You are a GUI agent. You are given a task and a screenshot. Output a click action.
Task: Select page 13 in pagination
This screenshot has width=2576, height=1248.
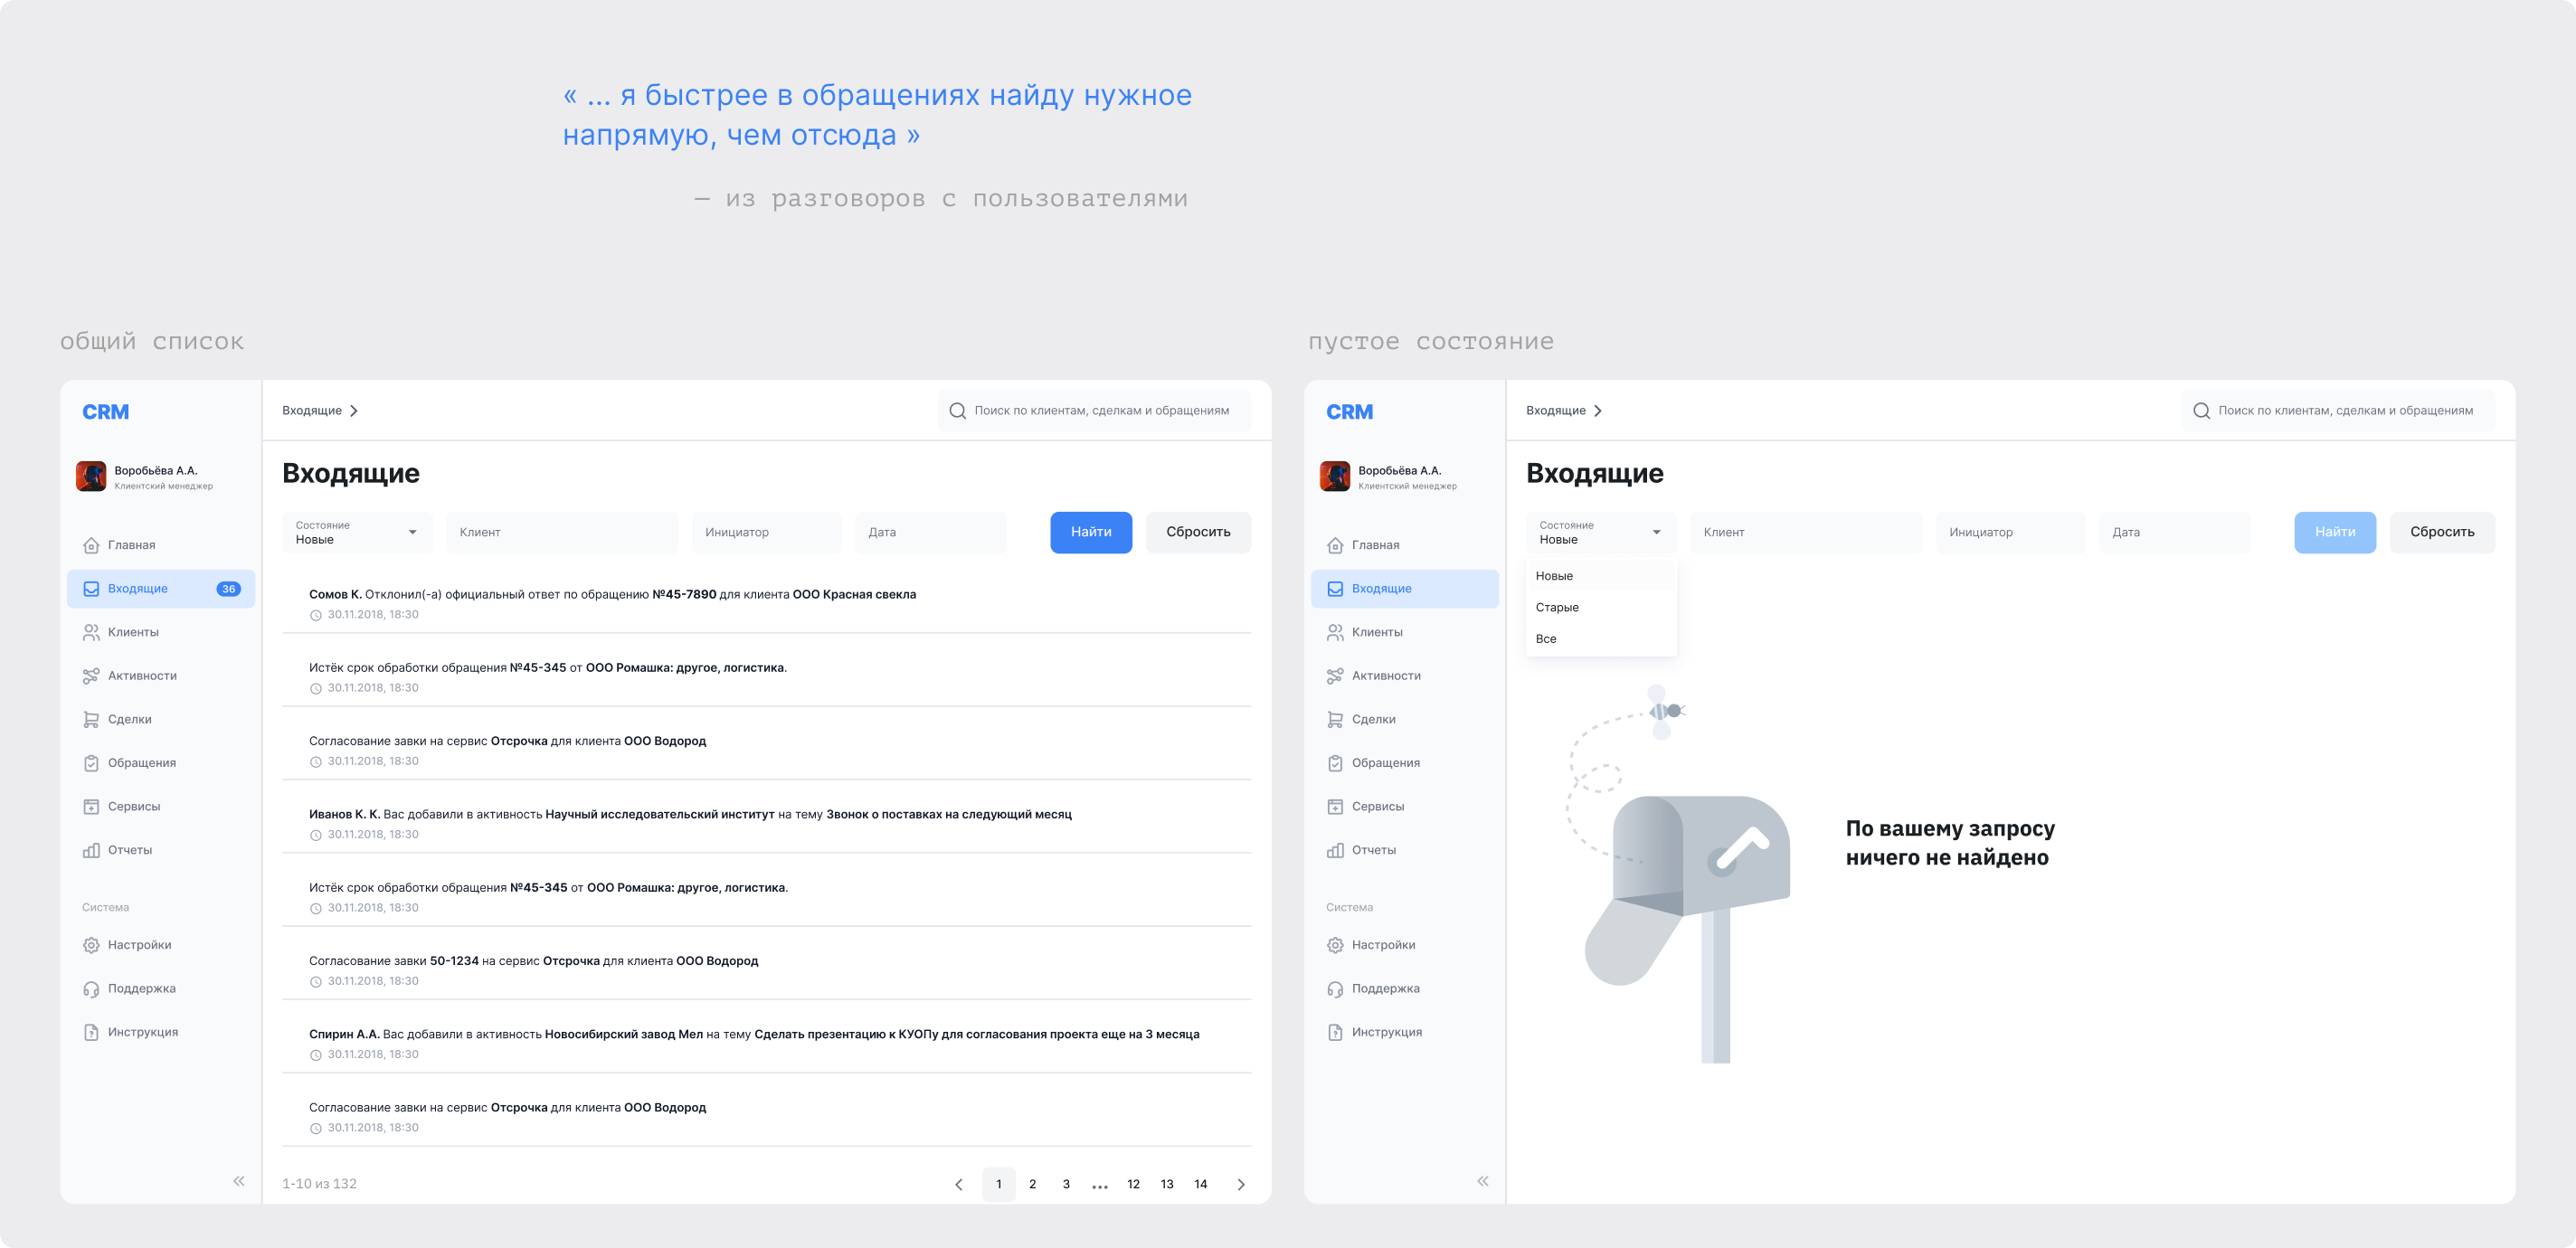pyautogui.click(x=1167, y=1184)
